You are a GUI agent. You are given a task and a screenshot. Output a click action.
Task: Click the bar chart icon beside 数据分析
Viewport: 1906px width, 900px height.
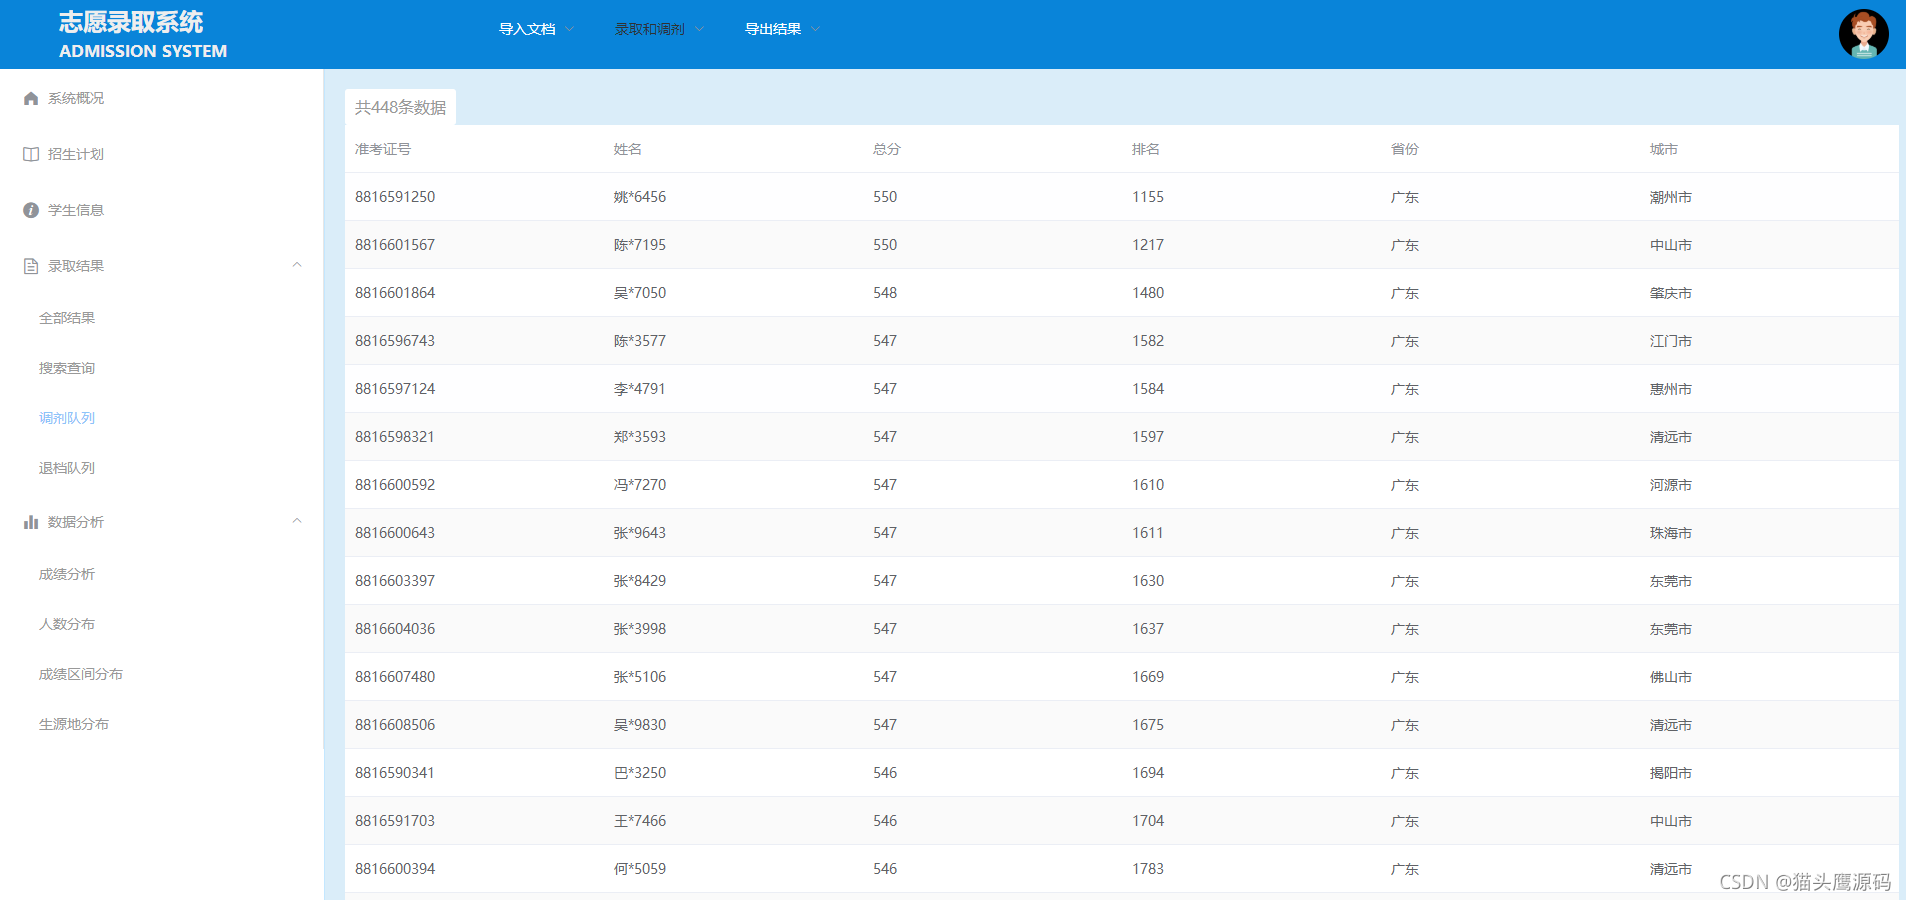tap(31, 522)
